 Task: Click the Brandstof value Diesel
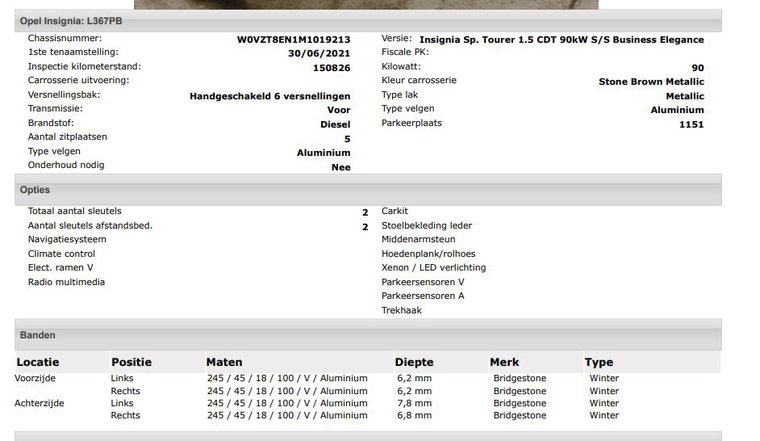point(335,125)
